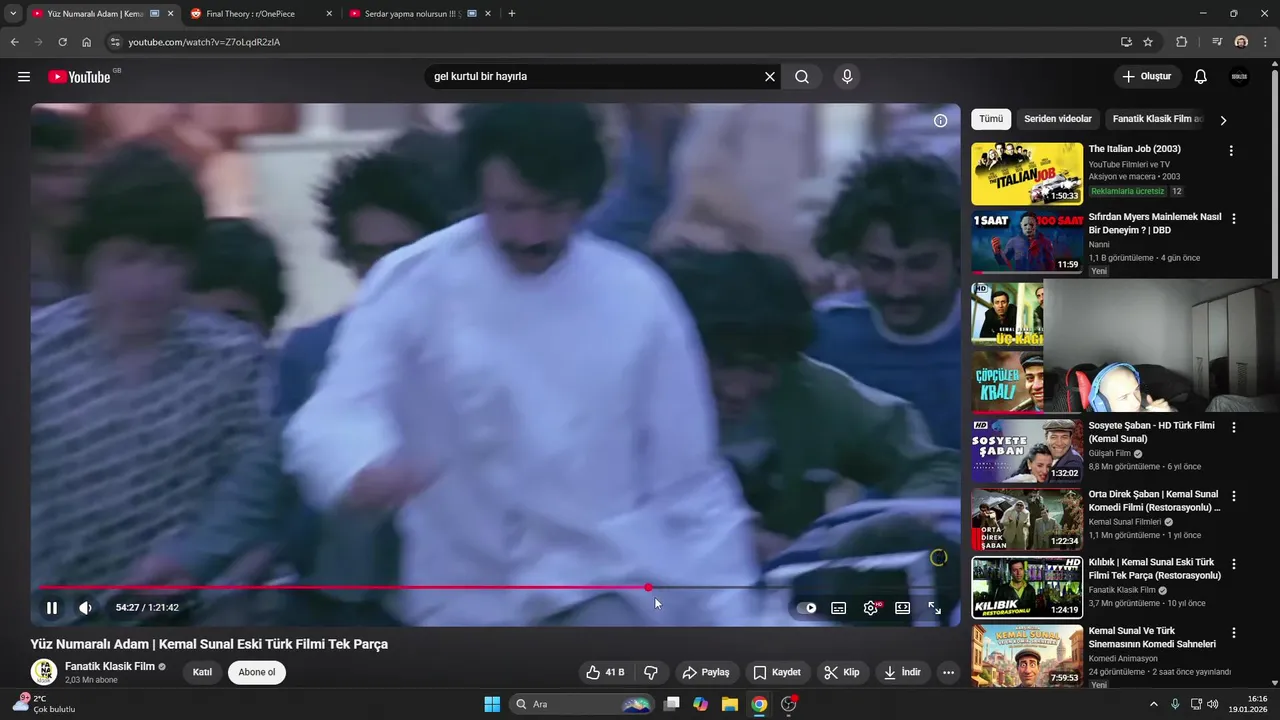Open Fanatik Klasik Film channel name

pos(110,666)
